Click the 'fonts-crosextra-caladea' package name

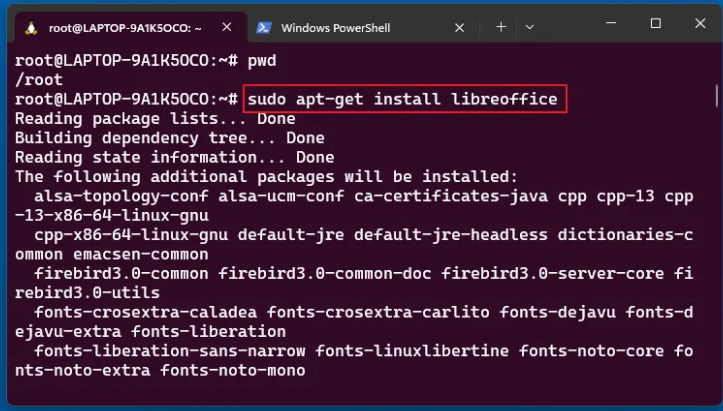tap(145, 312)
